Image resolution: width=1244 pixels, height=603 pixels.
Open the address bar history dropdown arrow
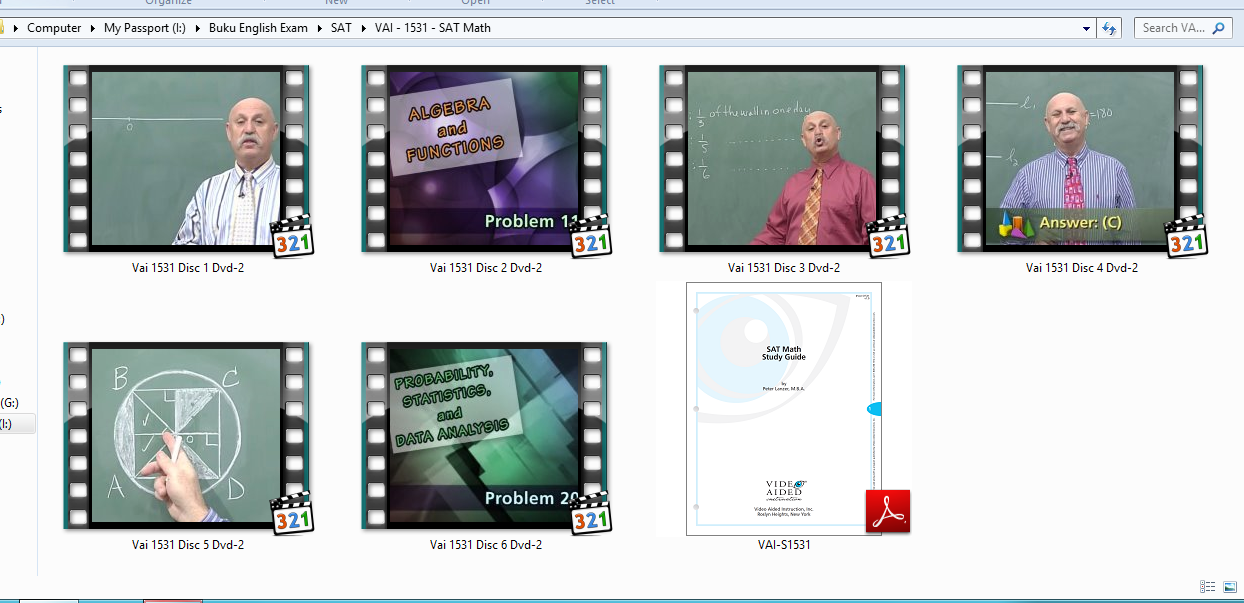(1087, 28)
